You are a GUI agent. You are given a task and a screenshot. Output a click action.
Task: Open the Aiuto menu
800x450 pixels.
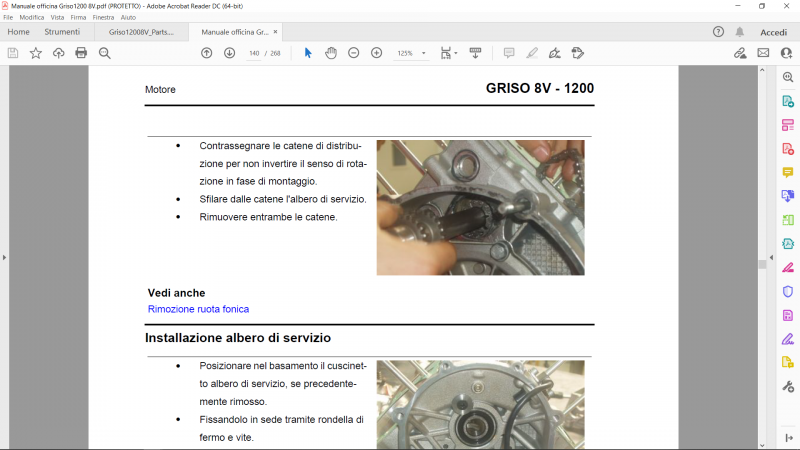(128, 17)
